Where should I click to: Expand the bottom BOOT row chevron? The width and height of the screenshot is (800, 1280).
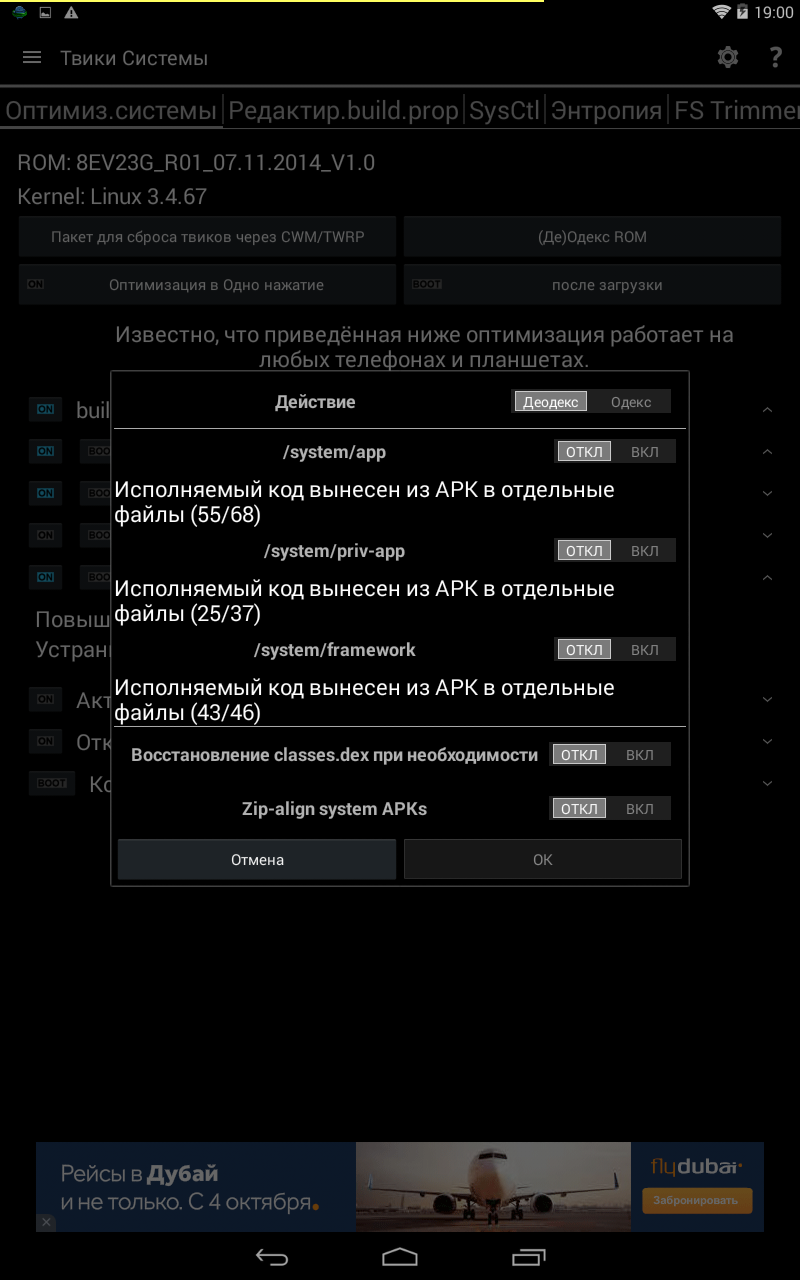(767, 784)
